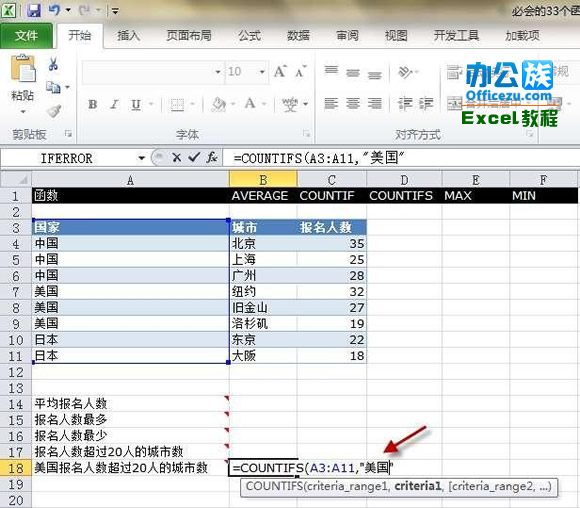This screenshot has width=580, height=508.
Task: Click Bottom Align icon
Action: 375,74
